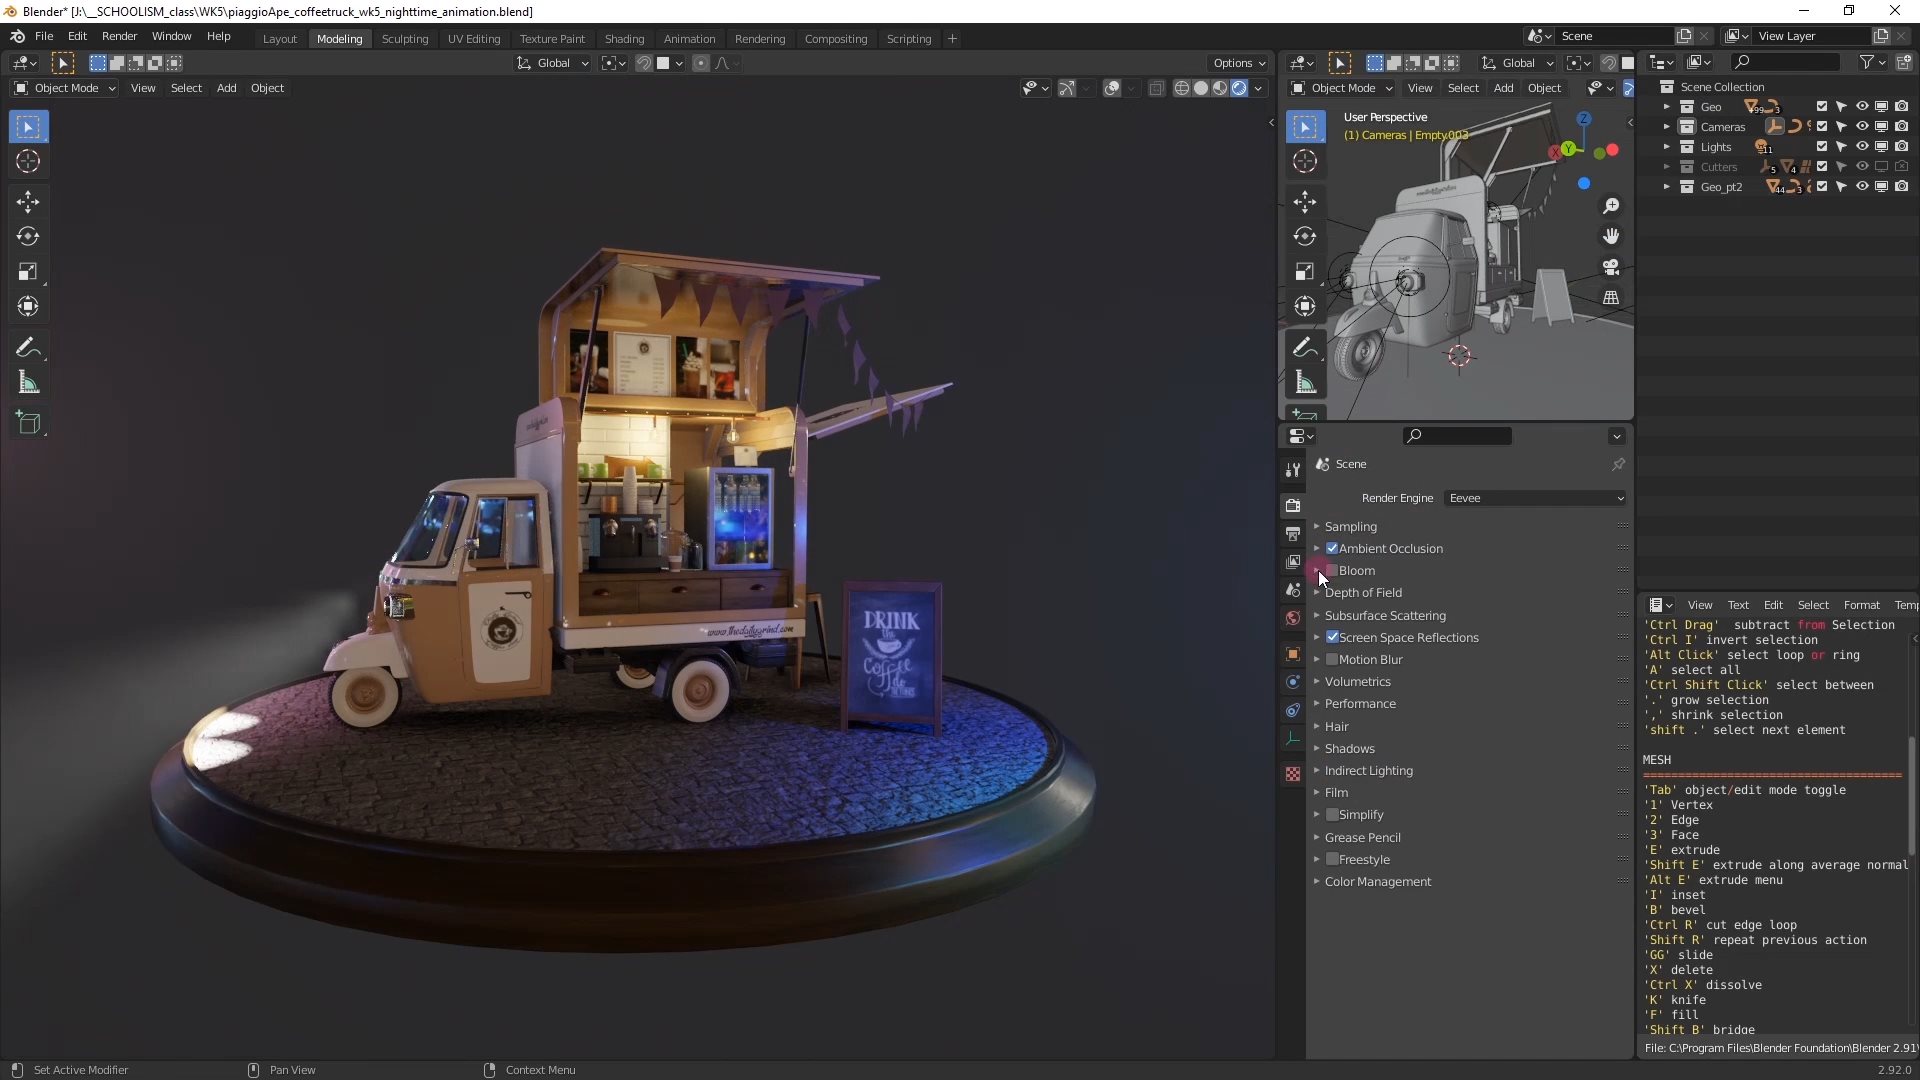The height and width of the screenshot is (1080, 1920).
Task: Select the Move tool in left toolbar
Action: click(28, 202)
